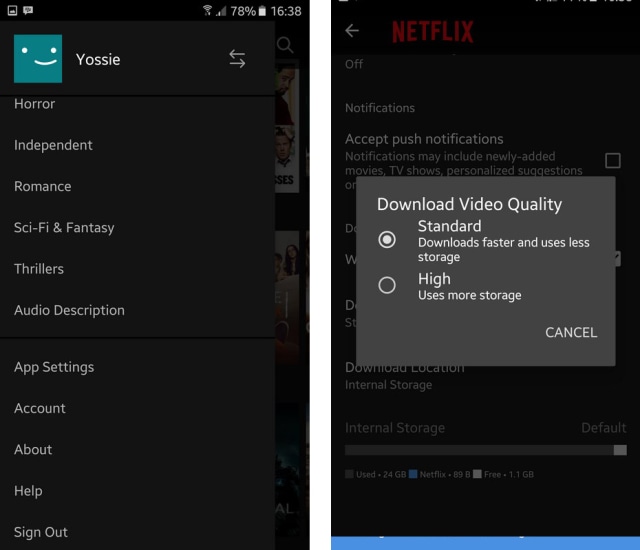Tap the picture notification icon in status bar
This screenshot has height=550, width=640.
click(x=13, y=10)
